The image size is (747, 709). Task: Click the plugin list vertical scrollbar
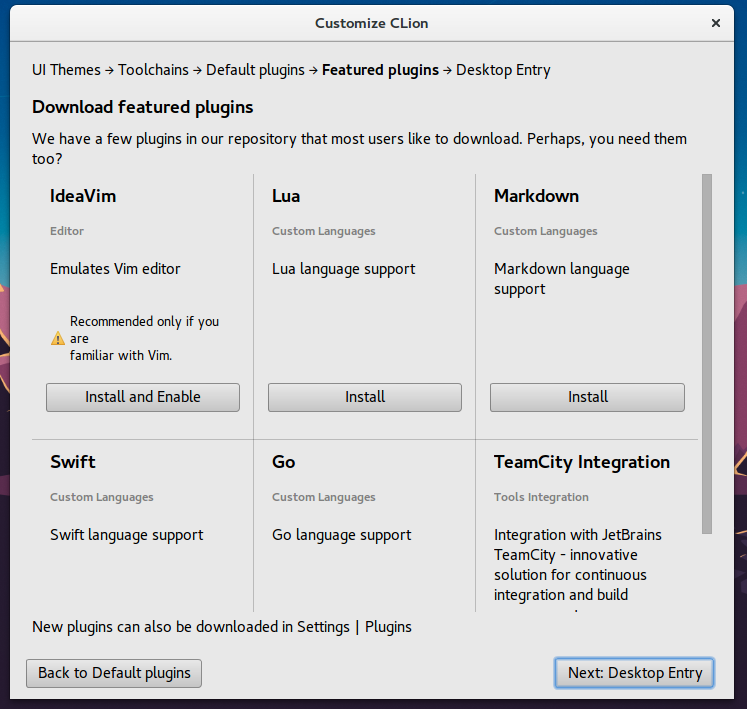pos(707,354)
